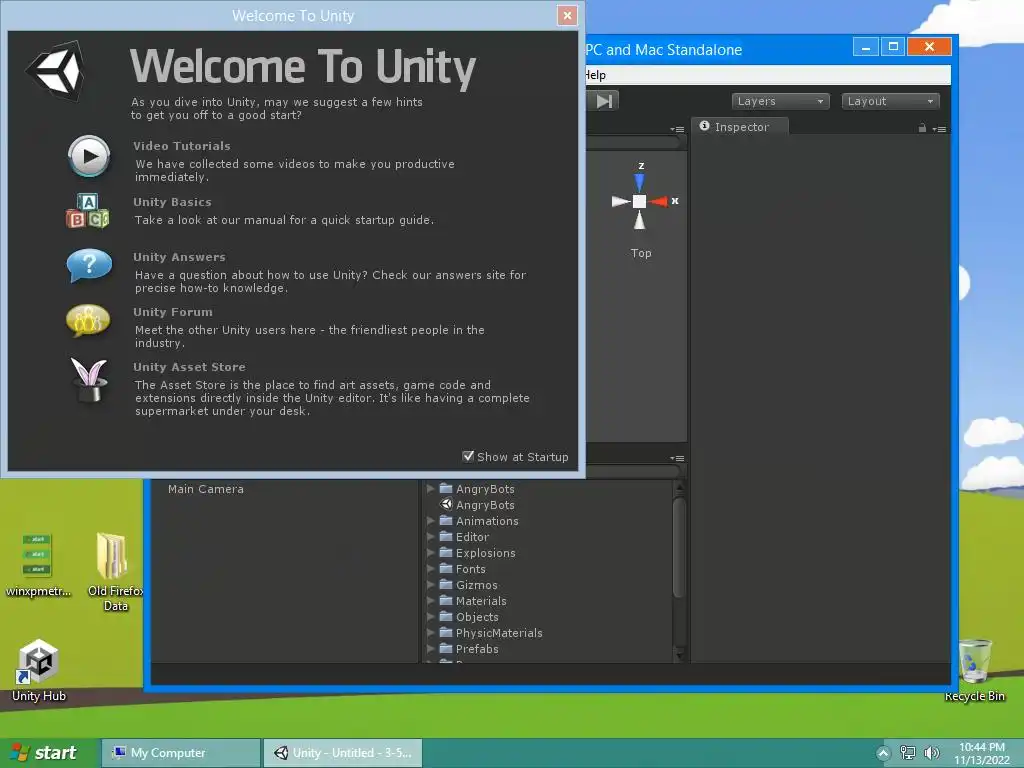The height and width of the screenshot is (768, 1024).
Task: Click the volume speaker tray icon
Action: tap(932, 753)
